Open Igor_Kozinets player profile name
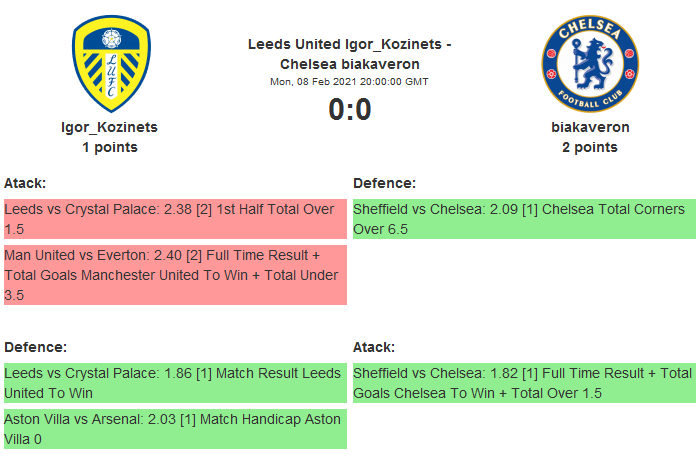This screenshot has width=700, height=460. pos(110,127)
